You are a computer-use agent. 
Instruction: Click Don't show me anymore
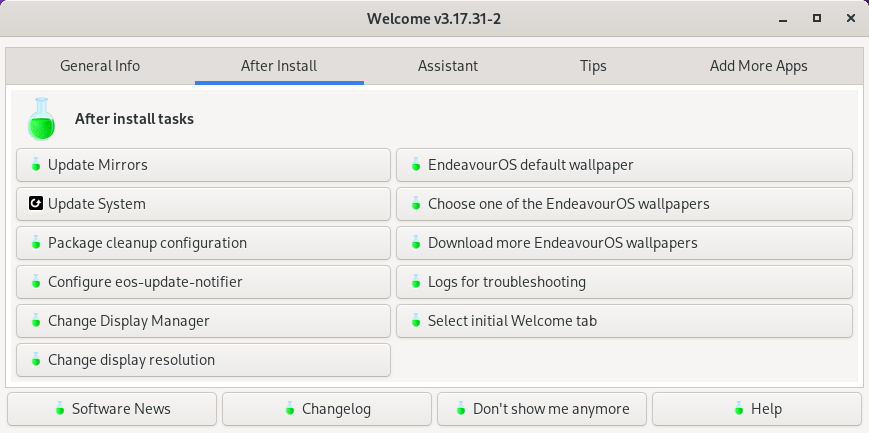[x=542, y=409]
